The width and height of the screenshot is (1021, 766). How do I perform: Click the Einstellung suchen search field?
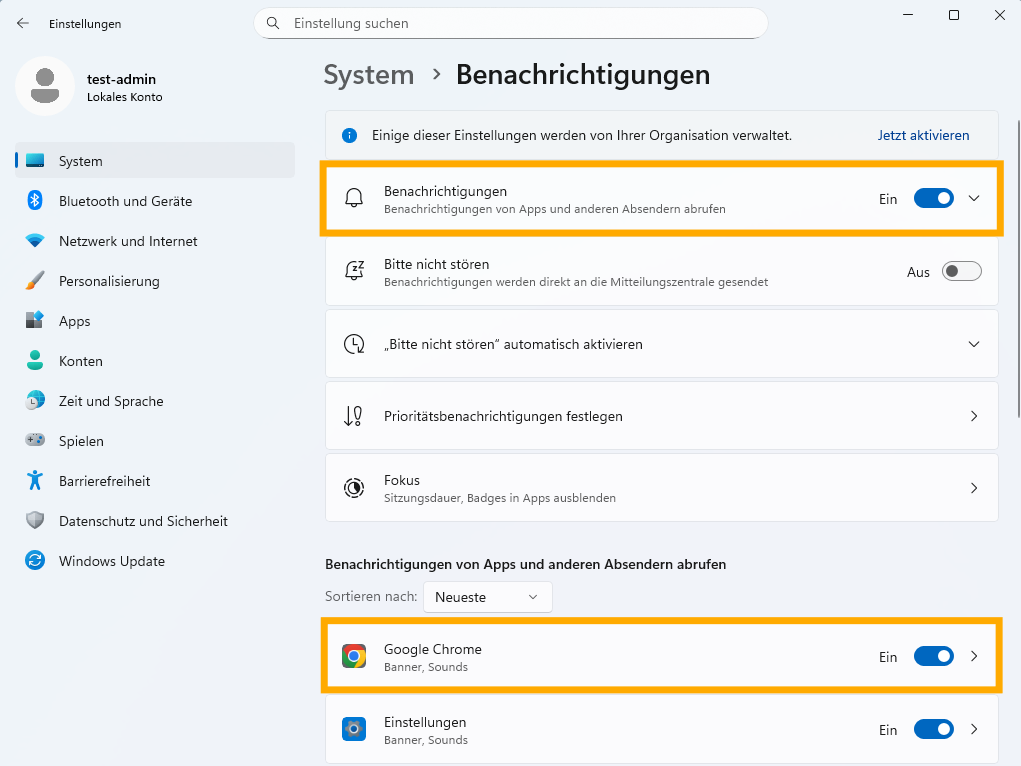[x=510, y=23]
